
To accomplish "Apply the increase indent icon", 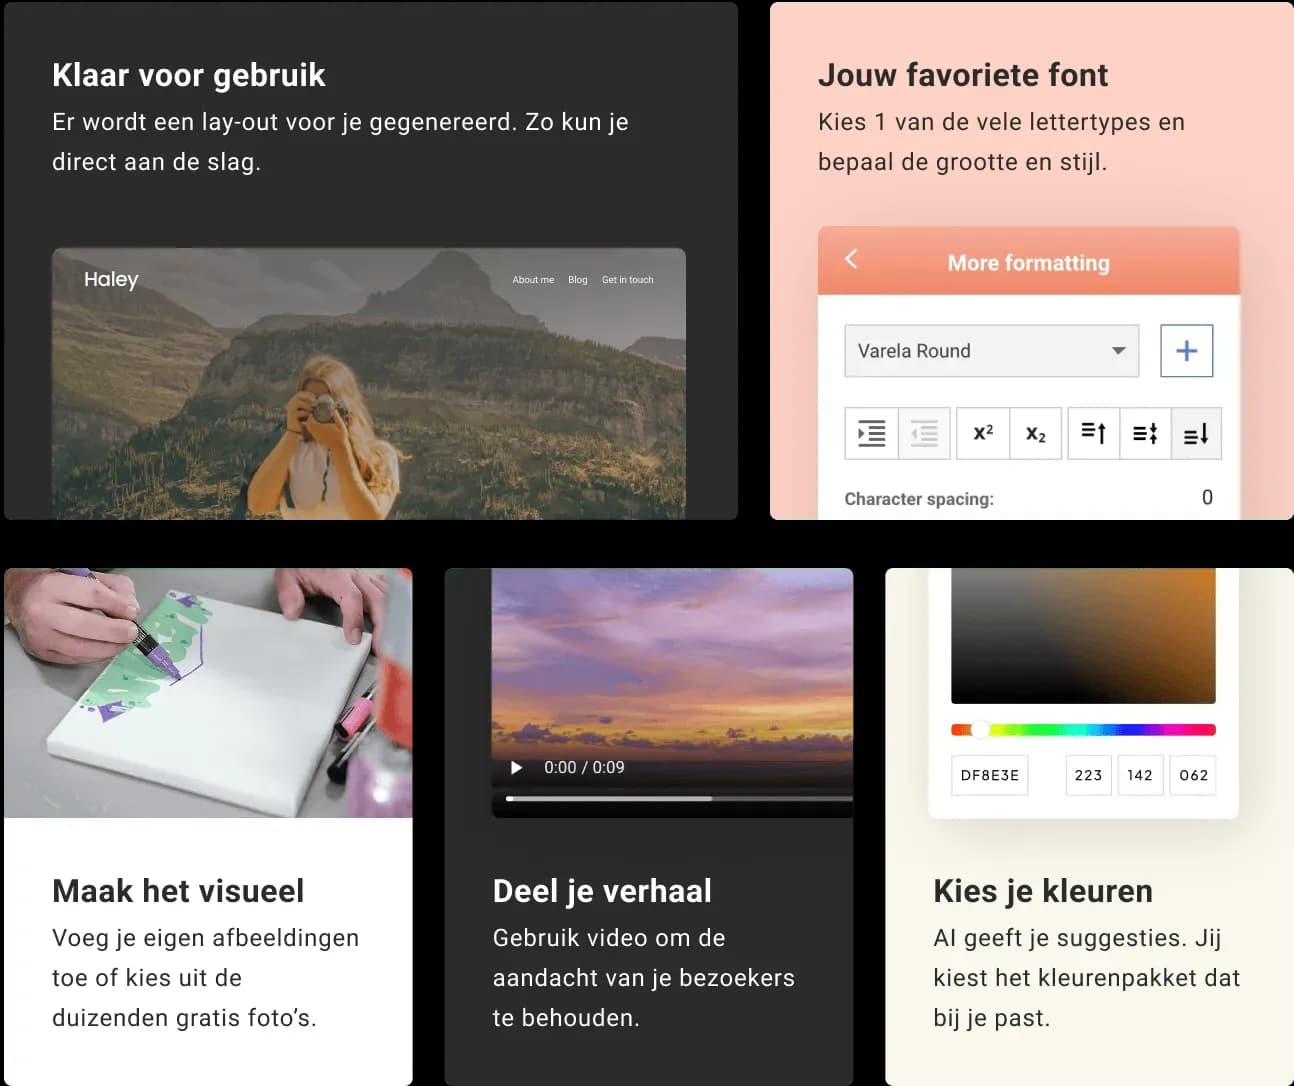I will pyautogui.click(x=871, y=434).
